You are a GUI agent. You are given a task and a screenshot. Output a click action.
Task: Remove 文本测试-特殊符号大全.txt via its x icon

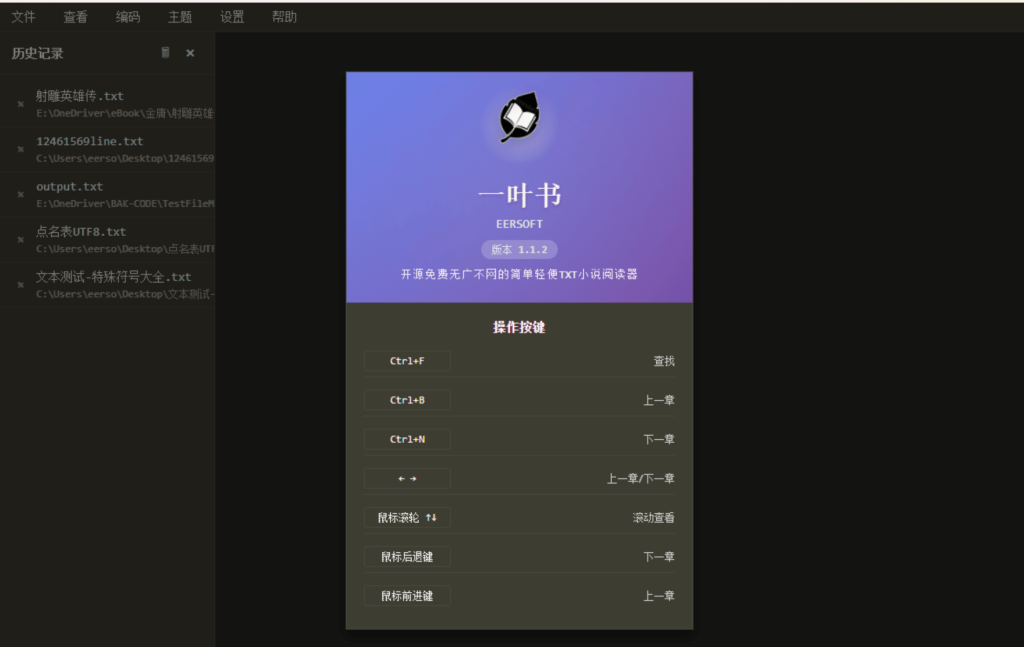(19, 284)
